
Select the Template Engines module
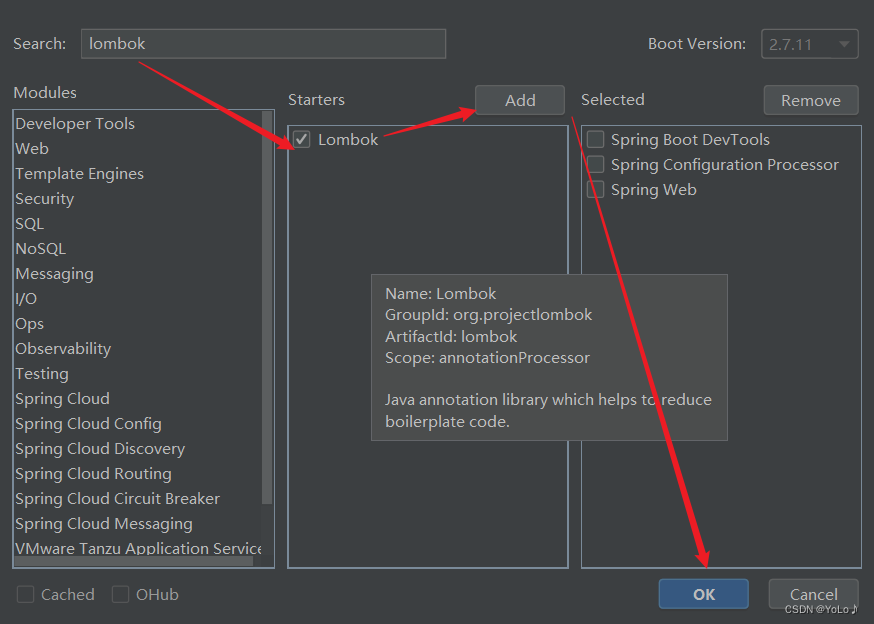[137, 174]
